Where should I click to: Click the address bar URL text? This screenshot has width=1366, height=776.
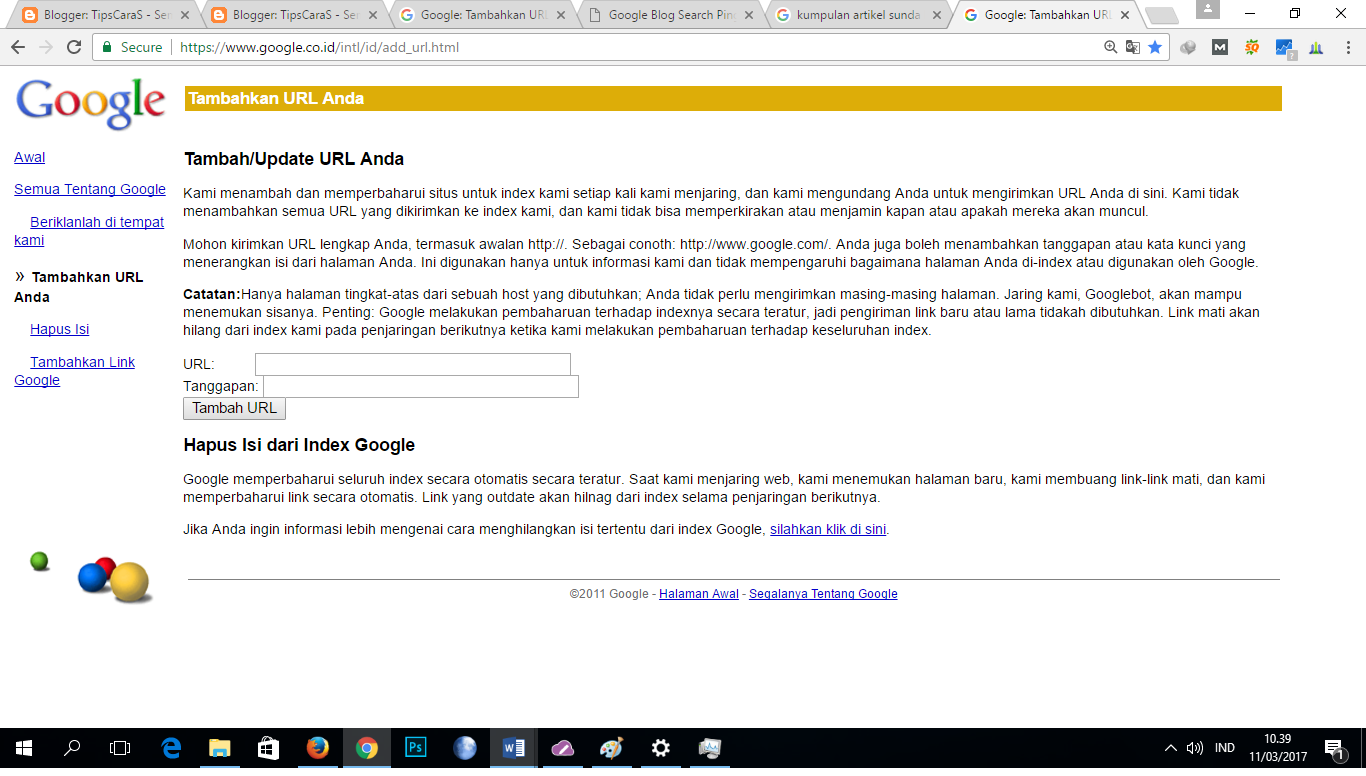pos(320,47)
